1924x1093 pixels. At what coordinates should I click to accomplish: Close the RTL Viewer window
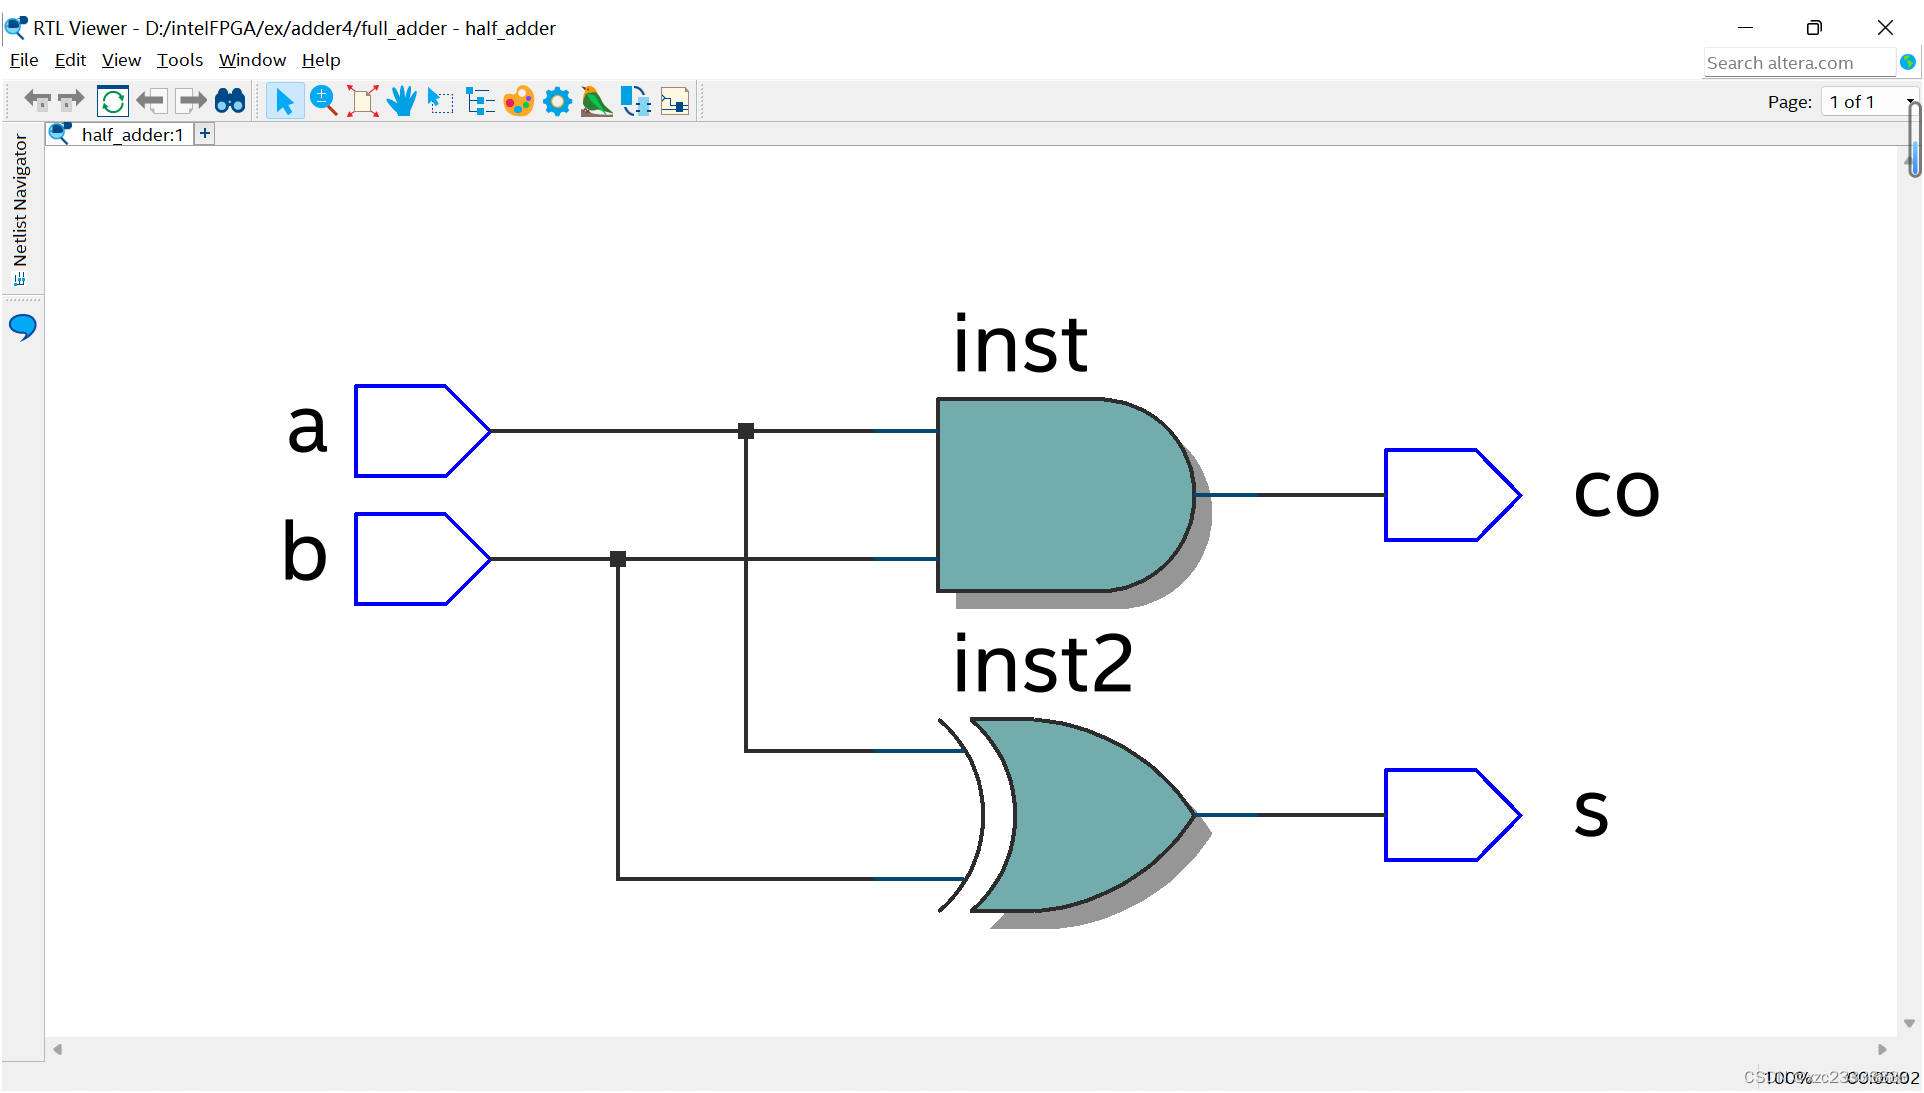click(1885, 28)
